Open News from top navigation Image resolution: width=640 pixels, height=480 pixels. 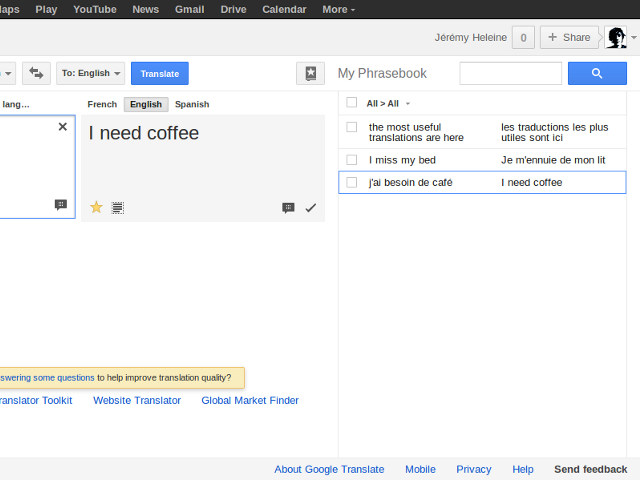[145, 9]
